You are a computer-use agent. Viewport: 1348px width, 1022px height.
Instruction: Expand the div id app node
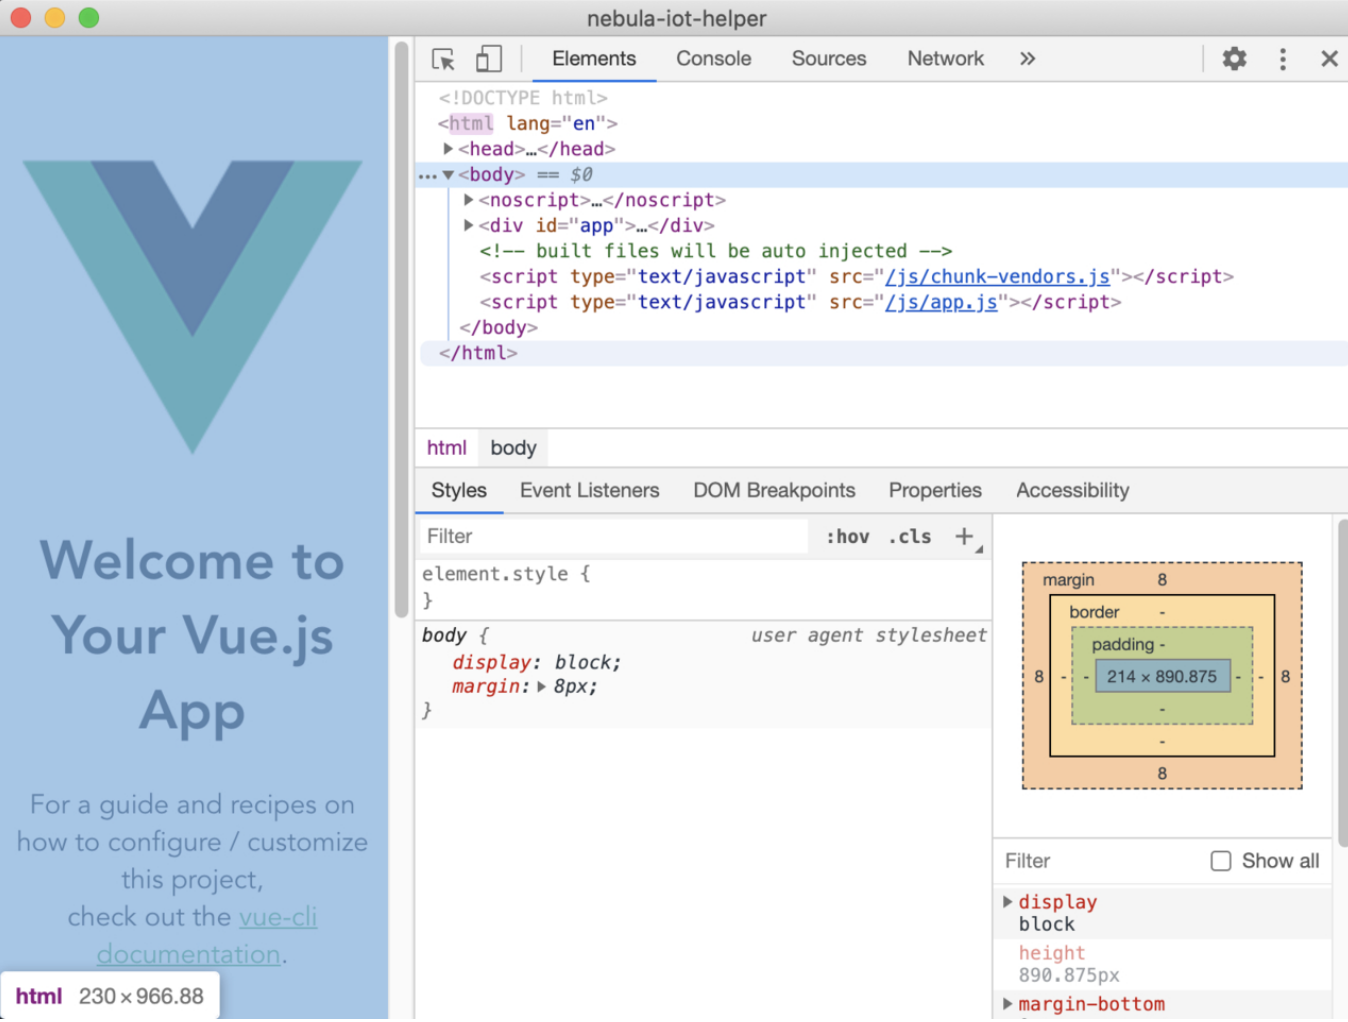[468, 226]
